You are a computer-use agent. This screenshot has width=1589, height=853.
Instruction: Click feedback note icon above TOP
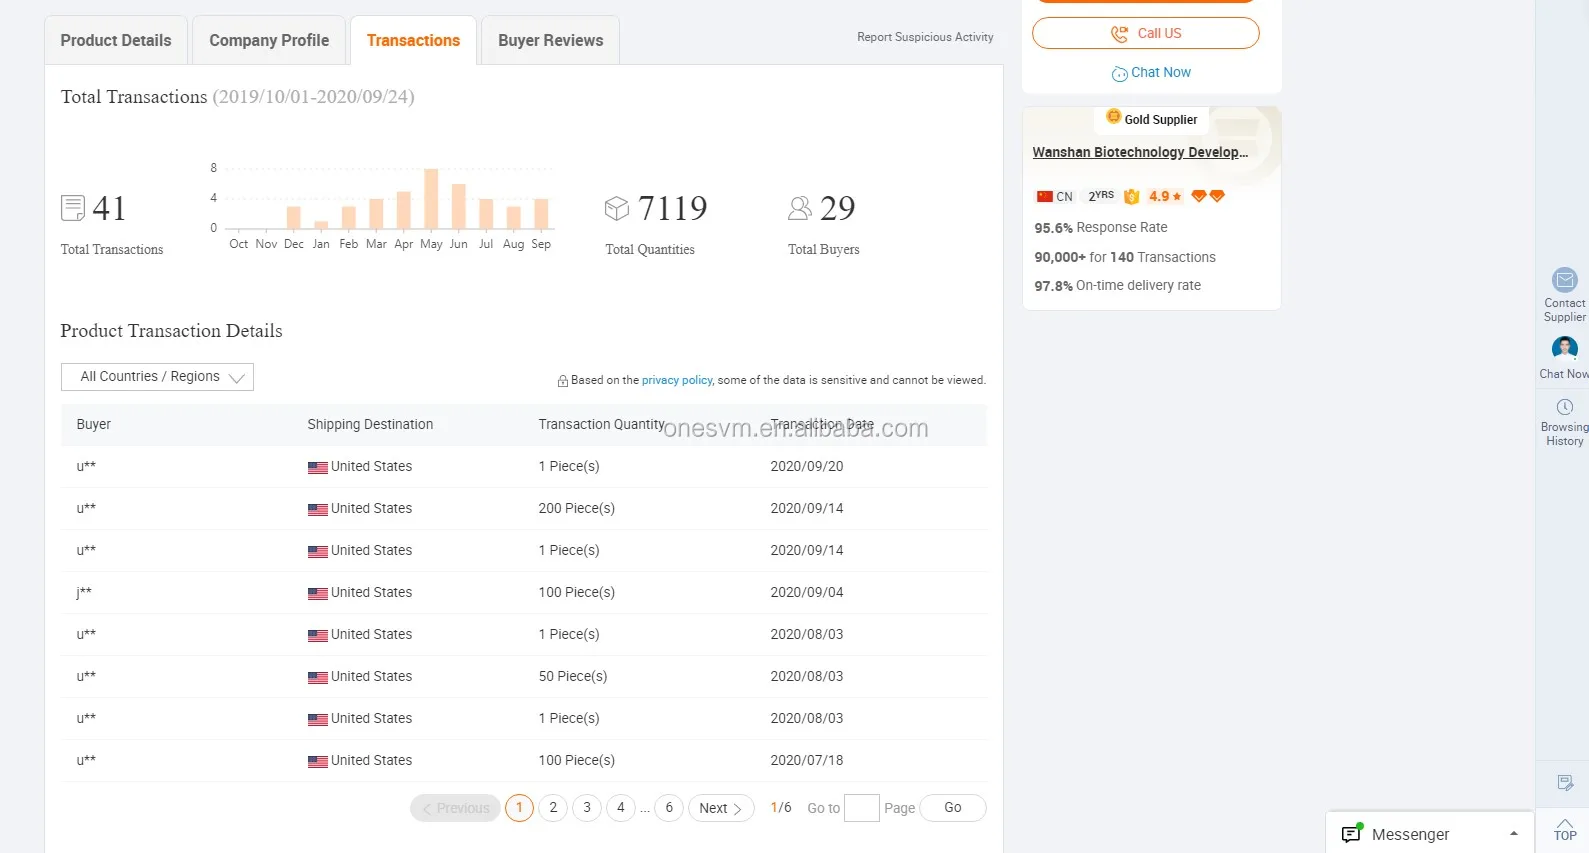tap(1565, 782)
